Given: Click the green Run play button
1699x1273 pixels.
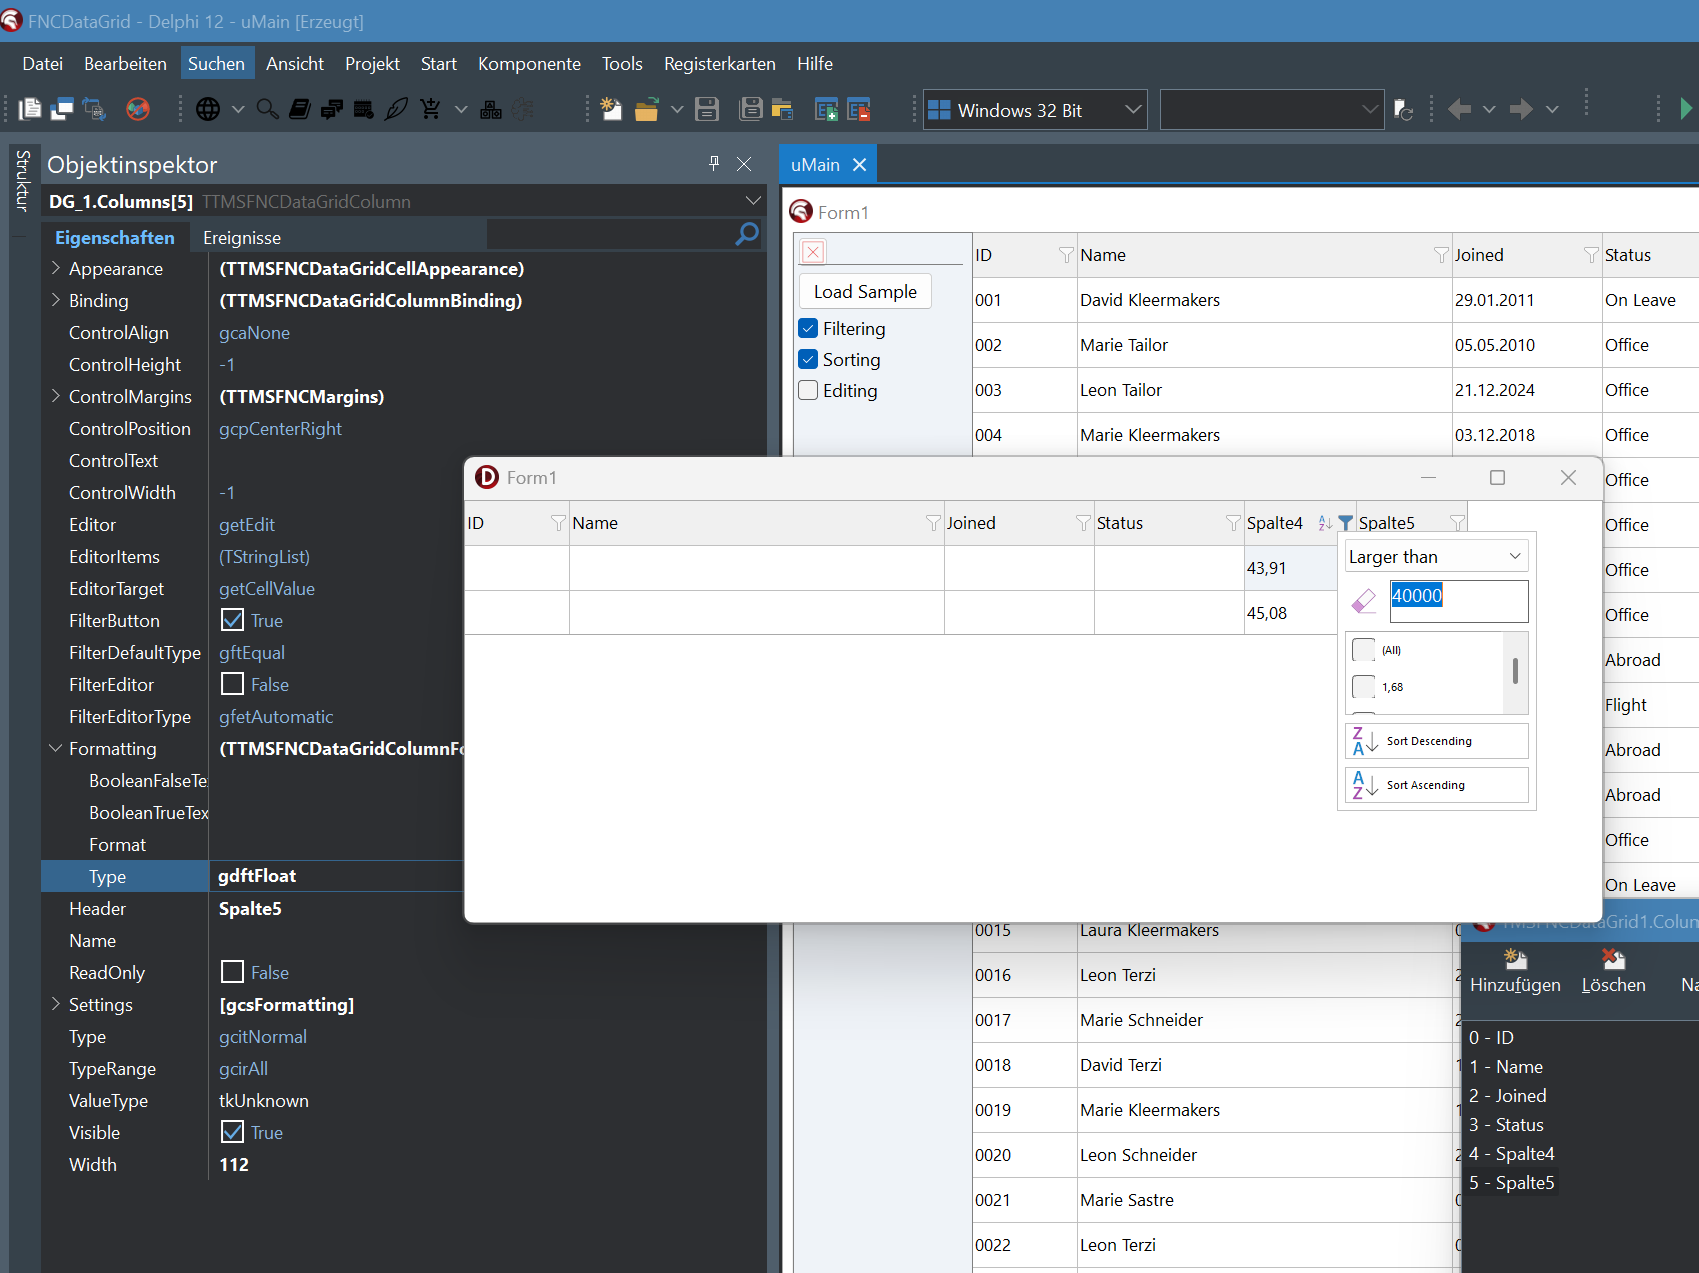Looking at the screenshot, I should [x=1686, y=108].
